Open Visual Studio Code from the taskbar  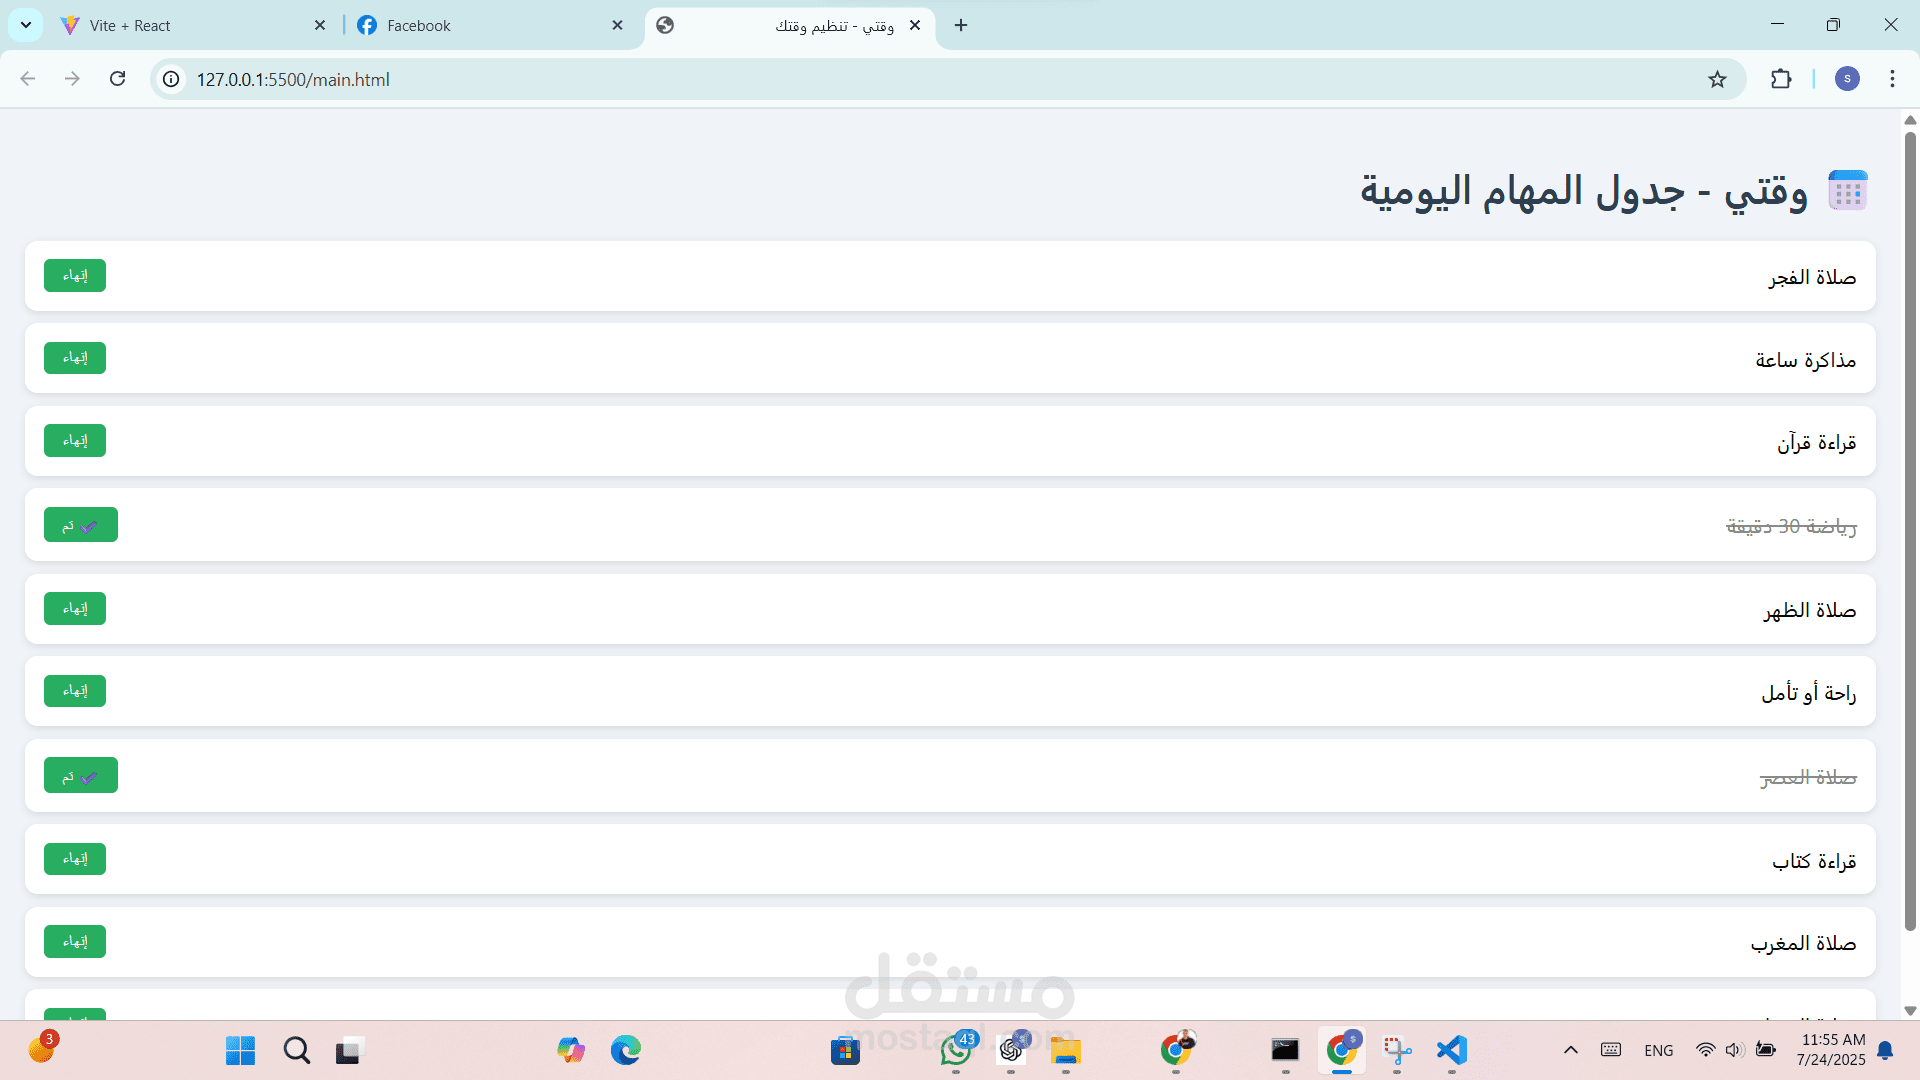click(x=1452, y=1050)
